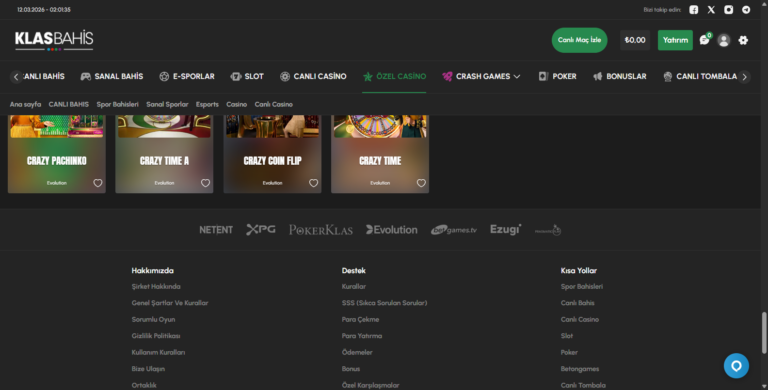Open the live chat support bubble
The image size is (768, 390).
coord(736,366)
